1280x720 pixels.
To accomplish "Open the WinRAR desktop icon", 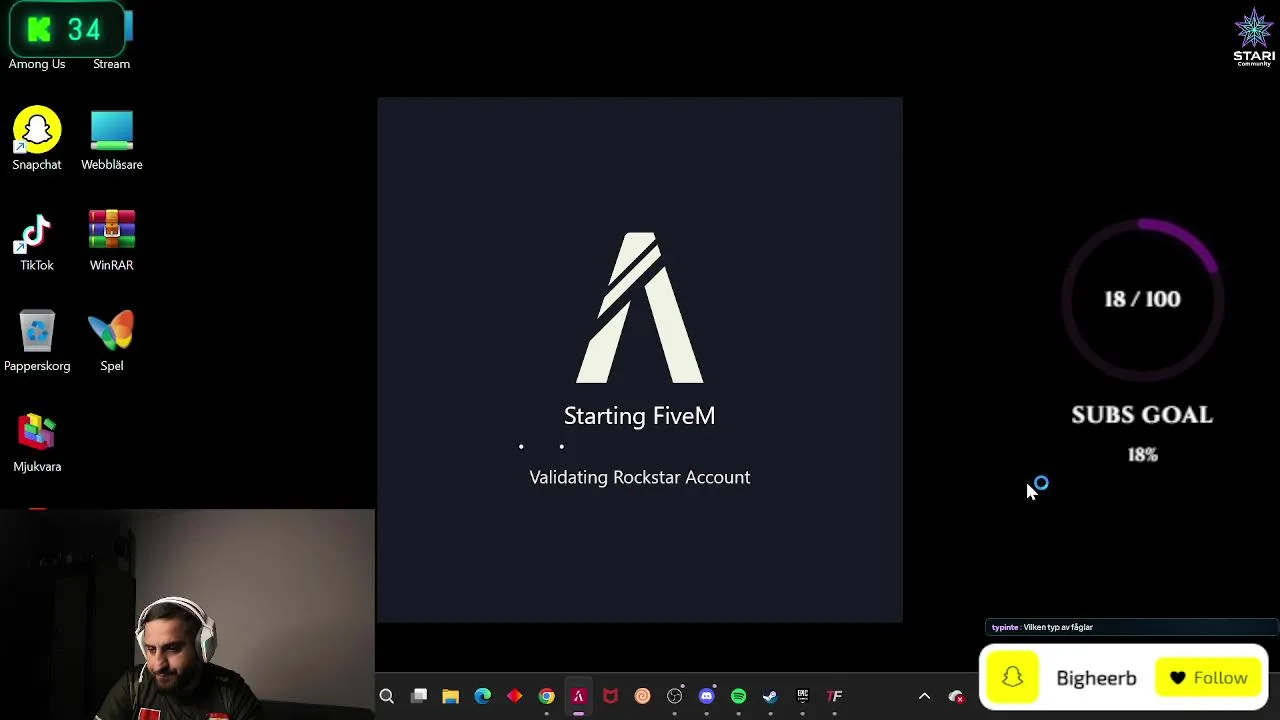I will tap(111, 240).
